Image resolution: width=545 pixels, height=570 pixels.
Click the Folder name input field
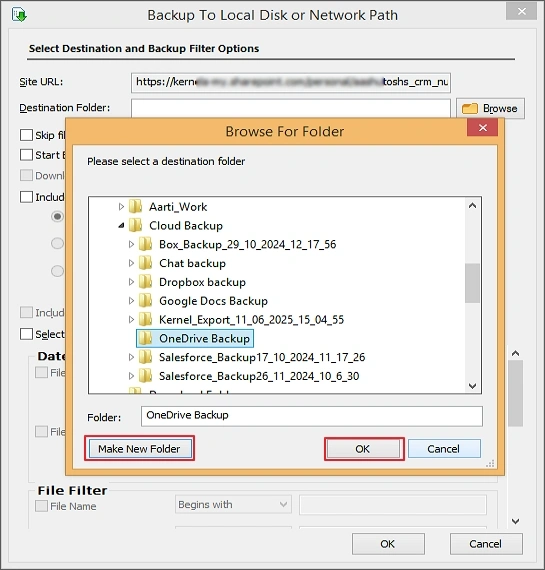click(x=312, y=416)
